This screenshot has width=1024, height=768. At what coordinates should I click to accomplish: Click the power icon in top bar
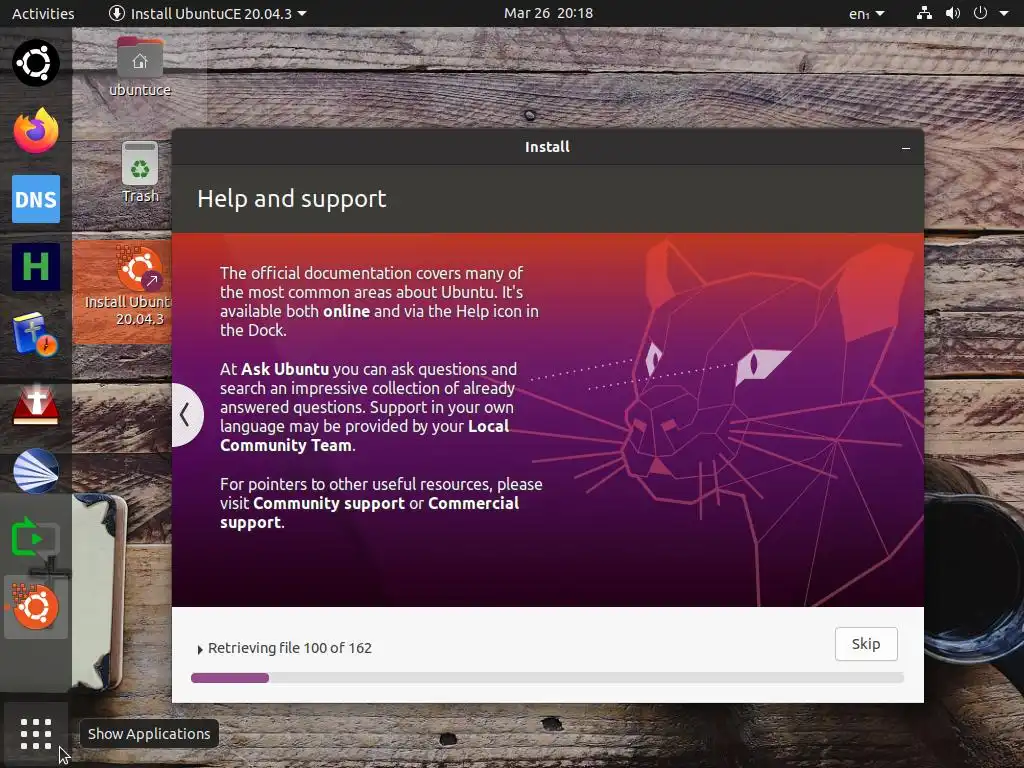tap(980, 13)
